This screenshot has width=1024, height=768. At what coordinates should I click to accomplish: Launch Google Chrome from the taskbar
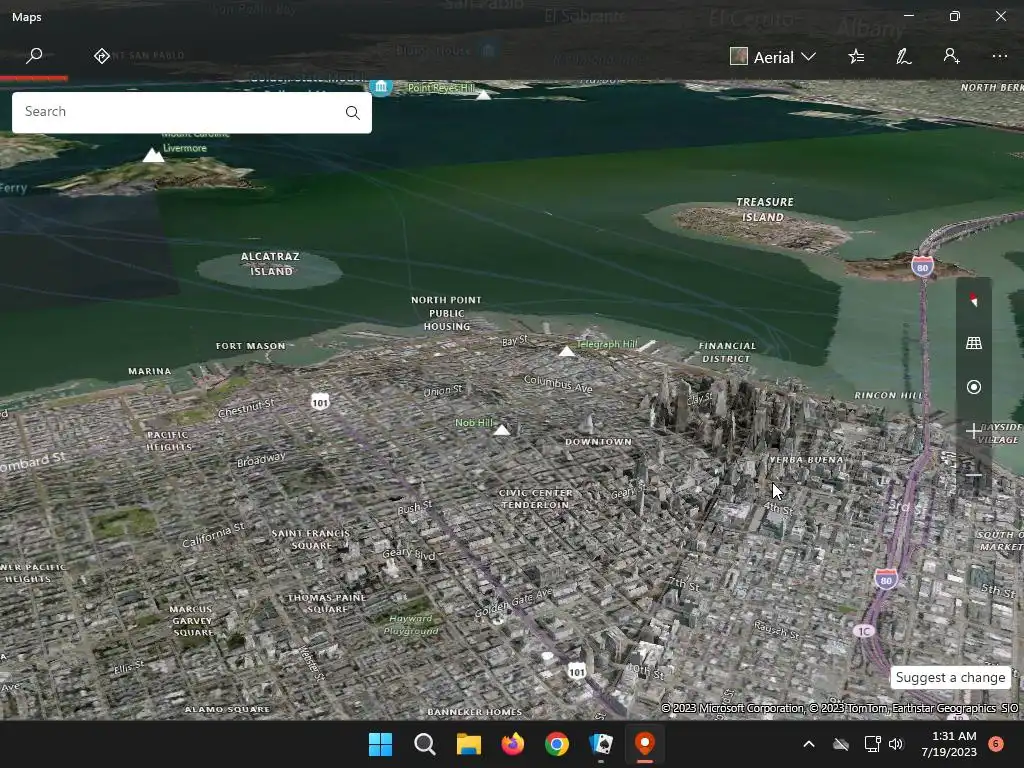pyautogui.click(x=556, y=744)
